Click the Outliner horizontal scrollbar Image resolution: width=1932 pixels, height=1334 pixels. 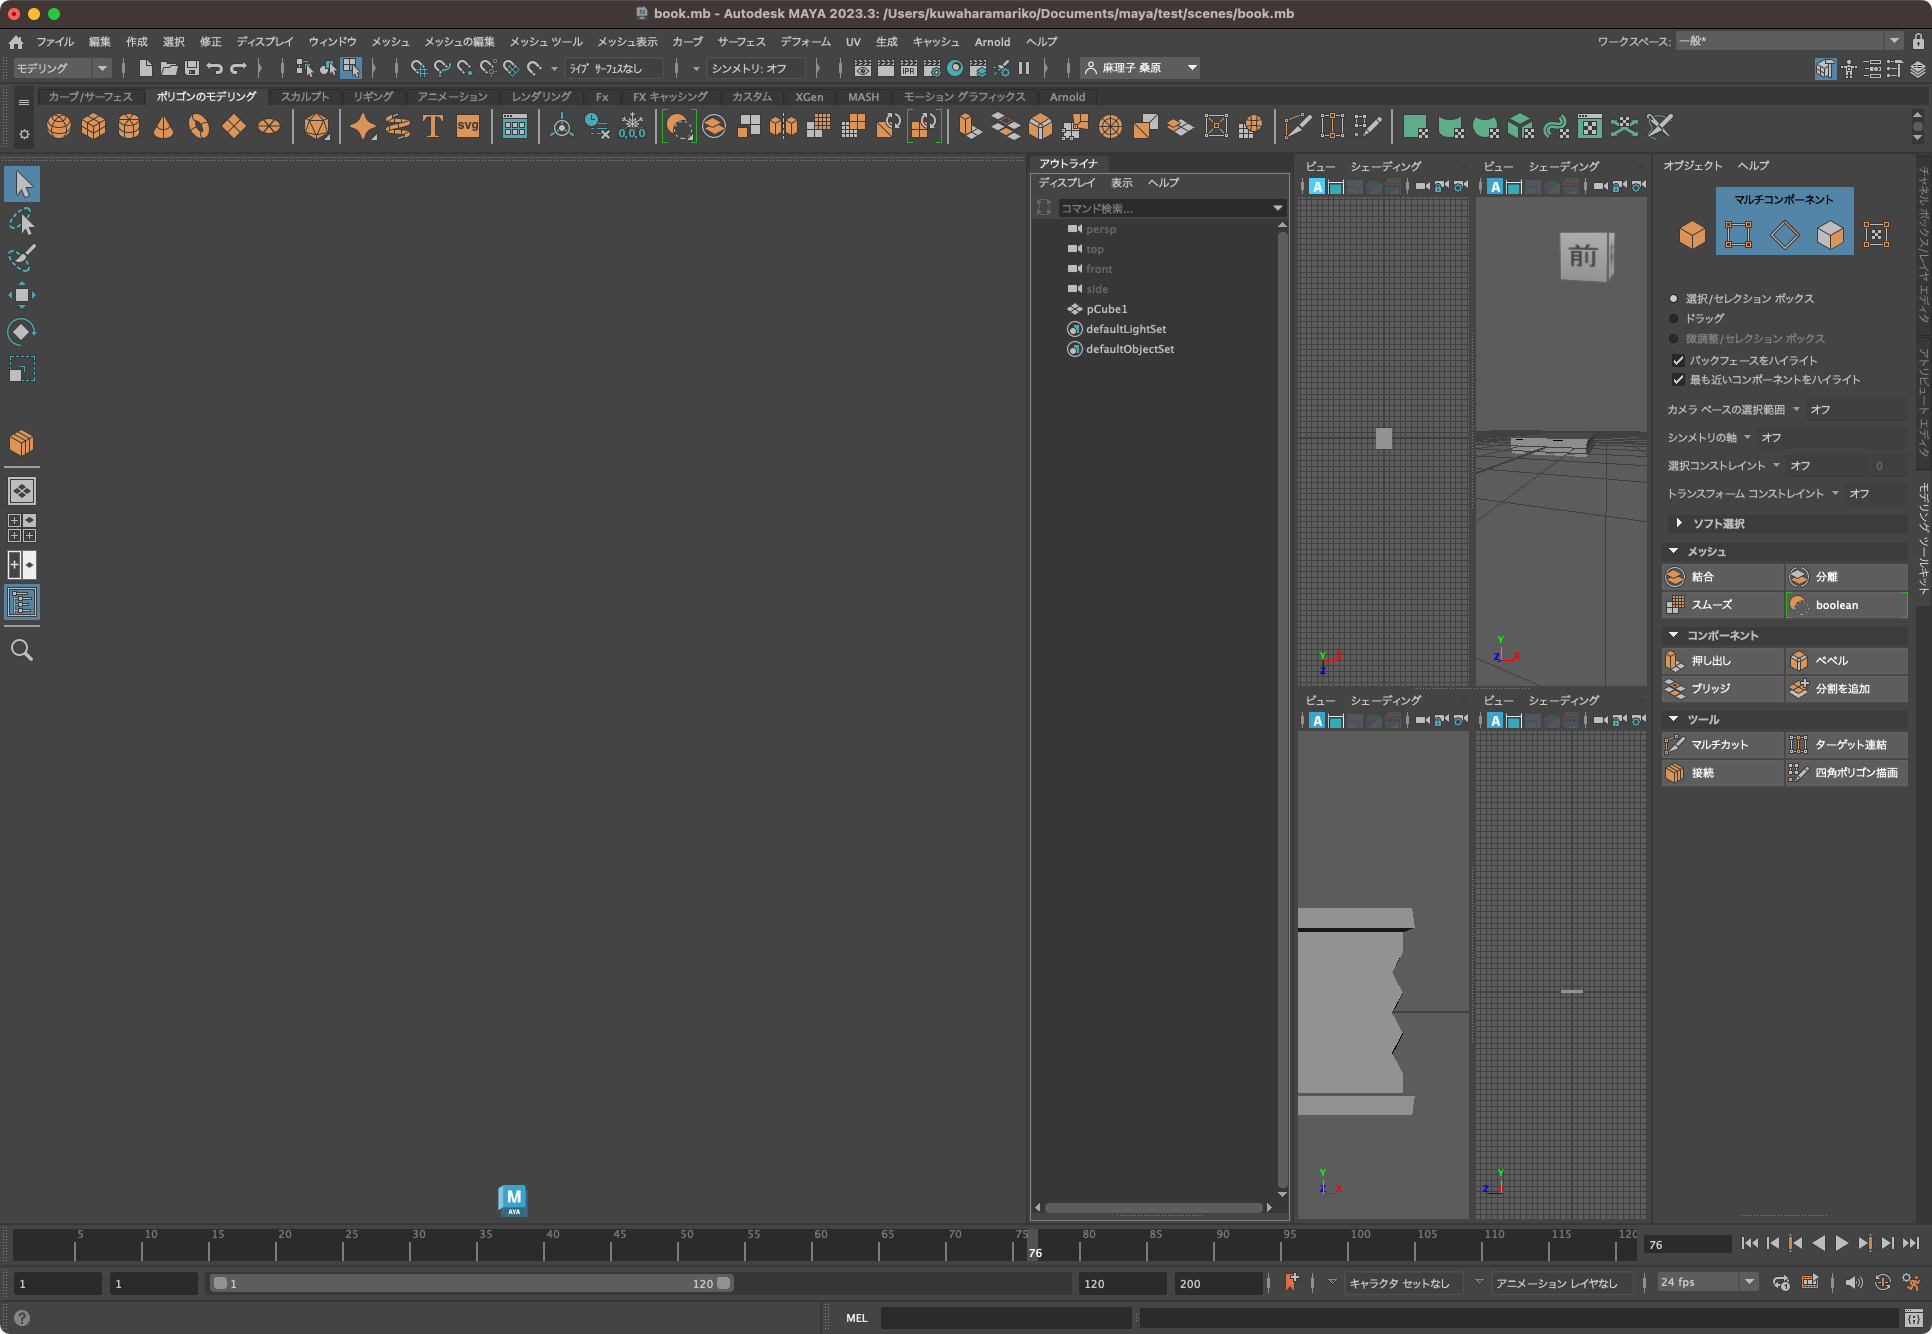(x=1153, y=1208)
